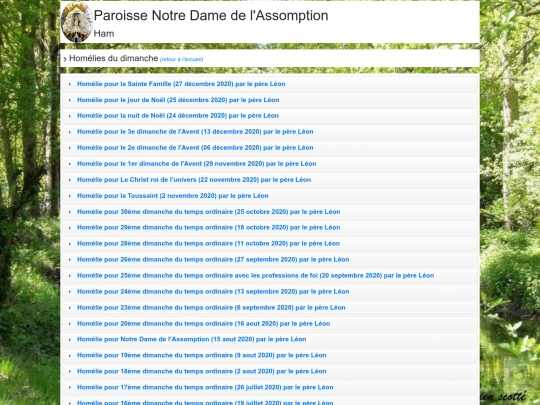Expand the 1er dimanche de l'Avent arrow
540x405 pixels.
(70, 164)
